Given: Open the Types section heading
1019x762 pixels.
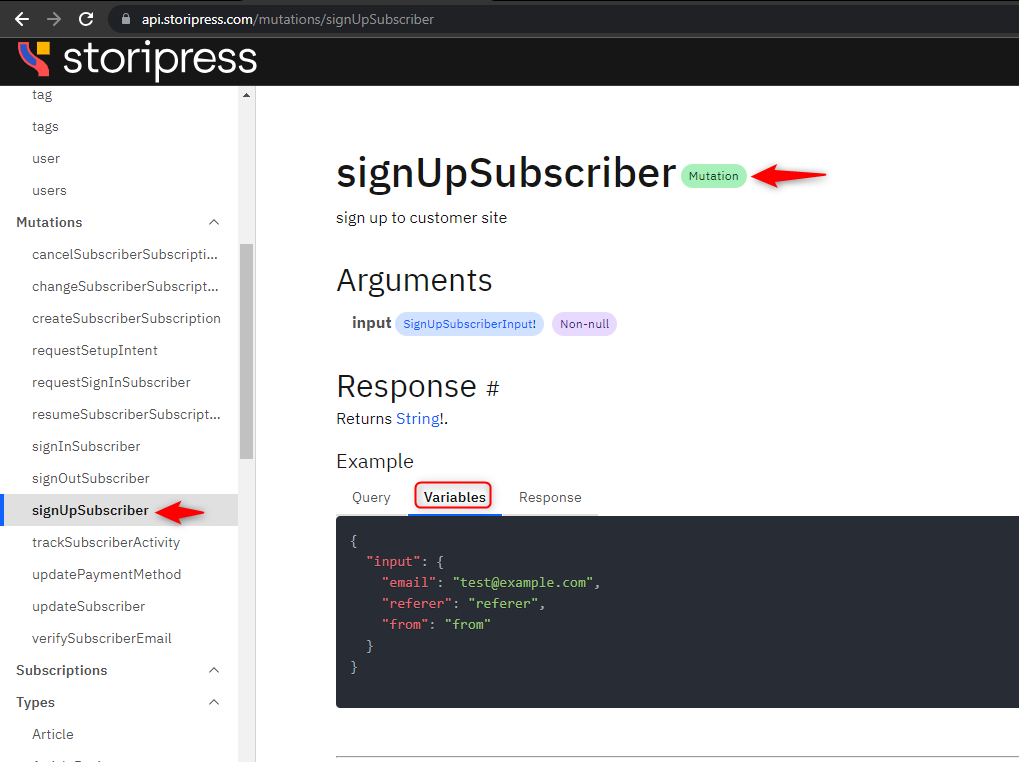Looking at the screenshot, I should [x=35, y=702].
